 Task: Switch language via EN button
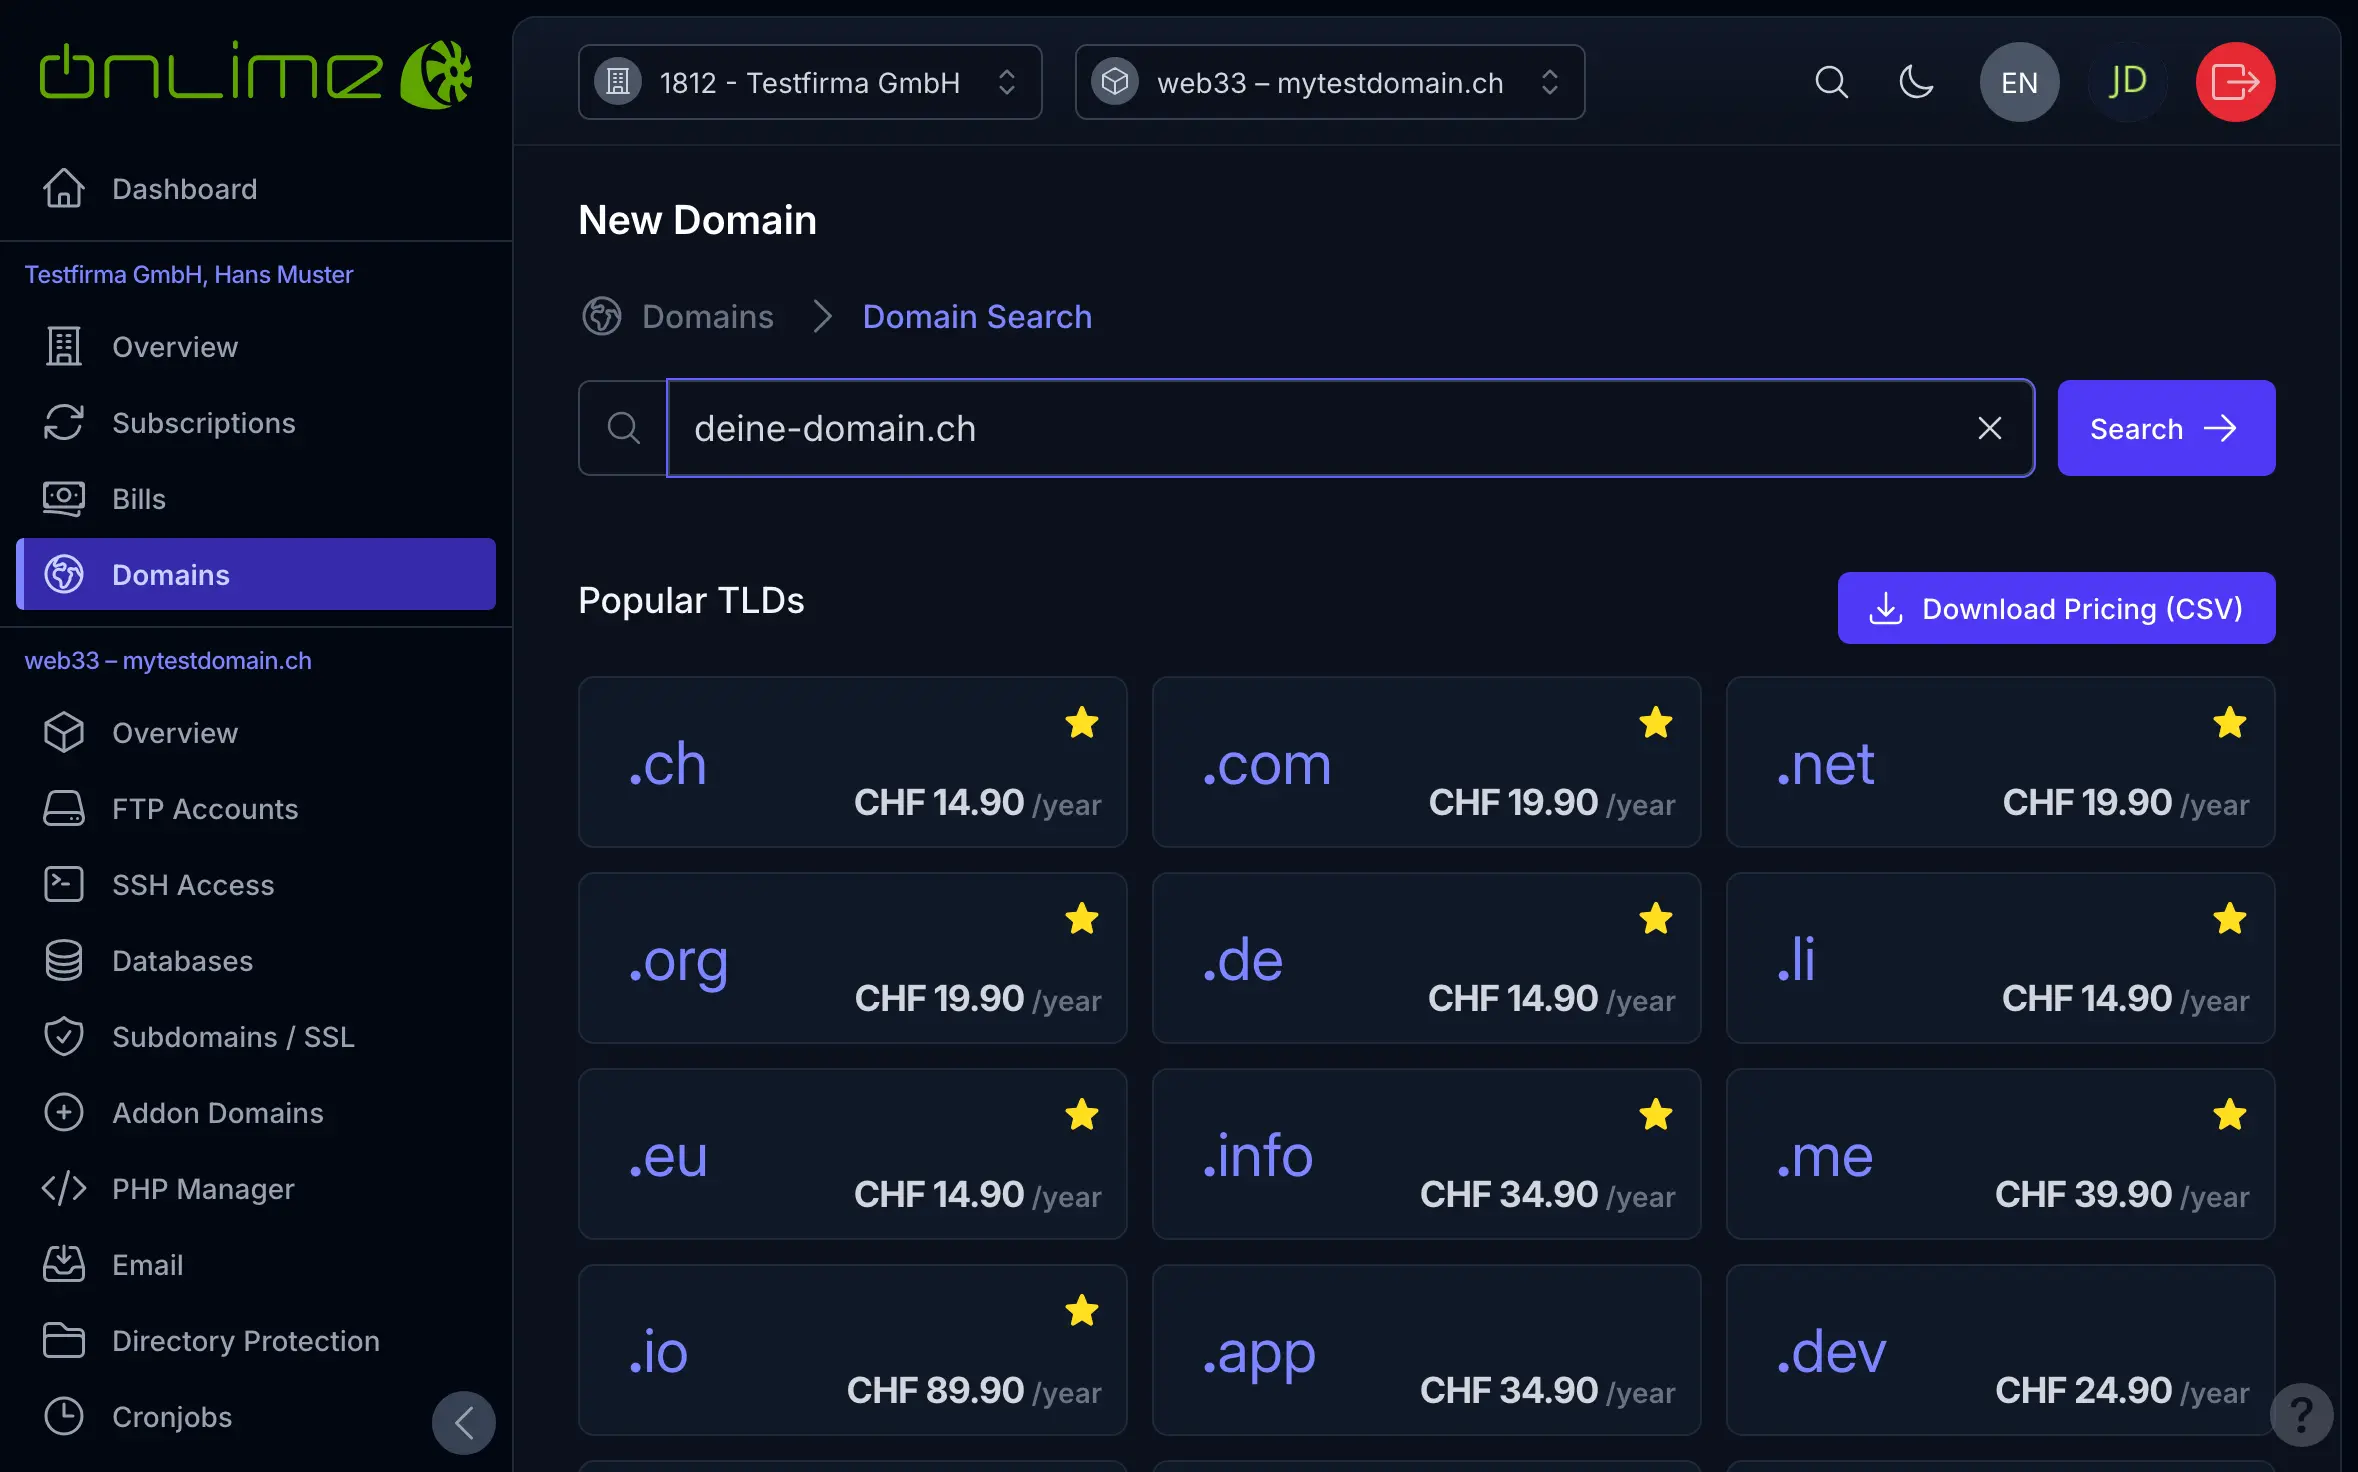tap(2019, 82)
